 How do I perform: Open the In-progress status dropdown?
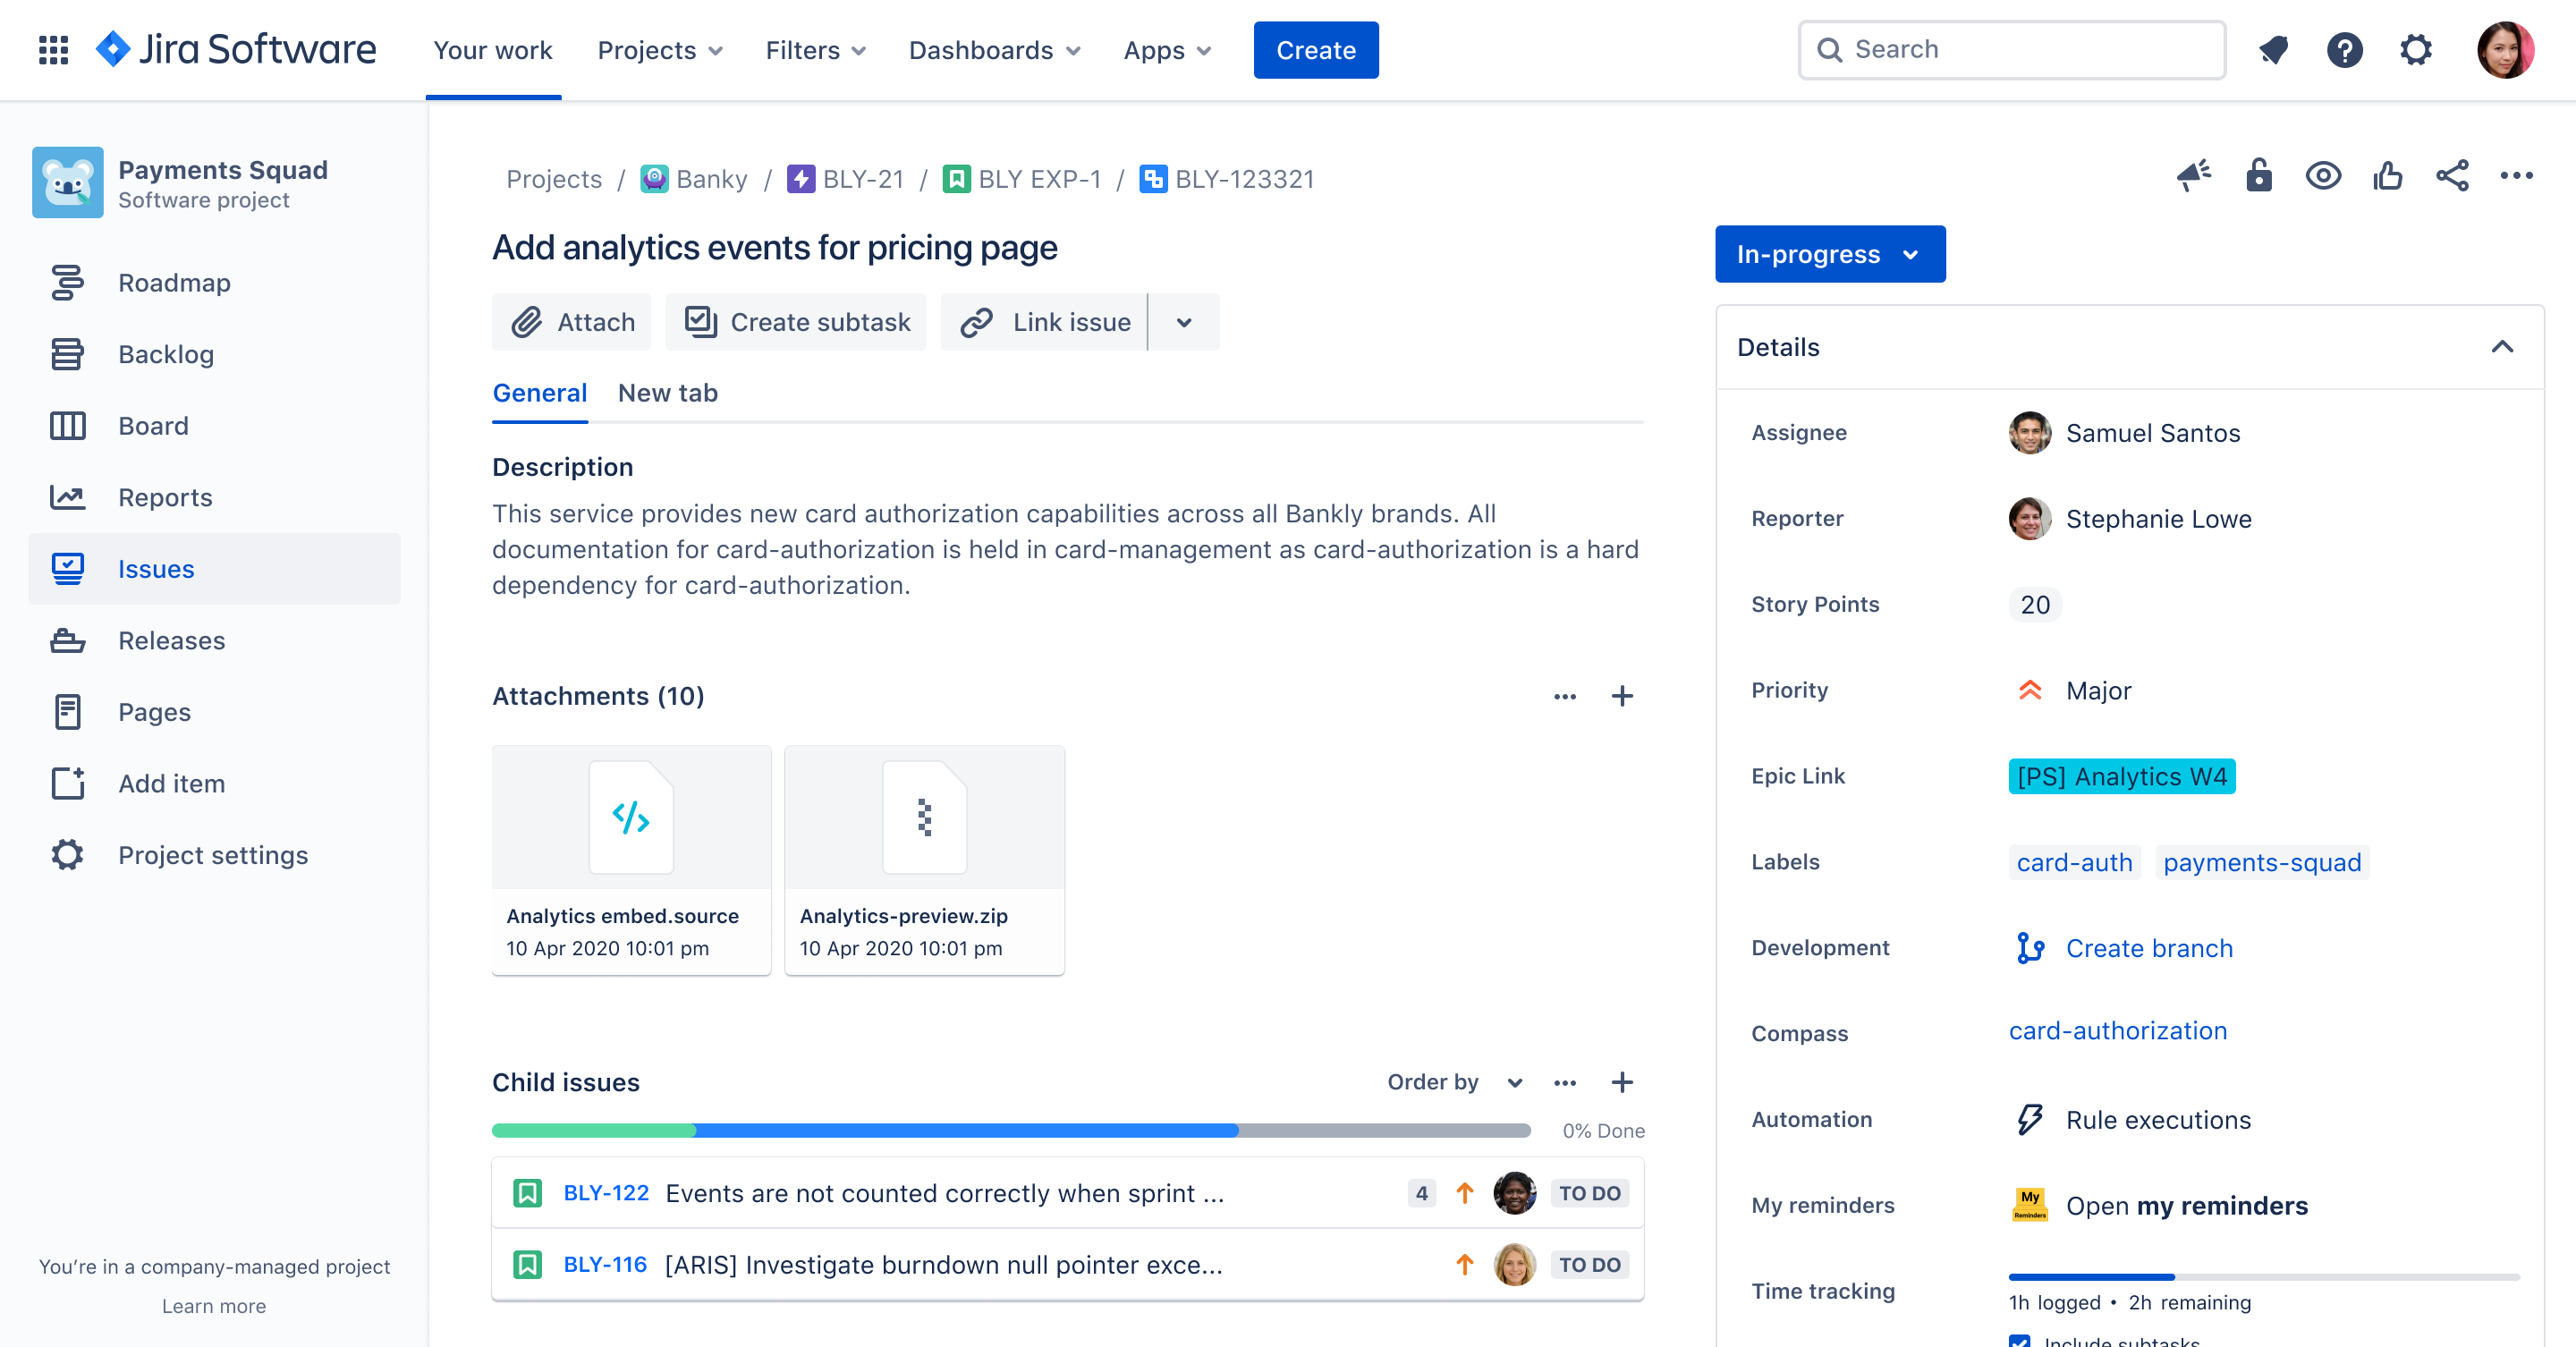[1830, 254]
